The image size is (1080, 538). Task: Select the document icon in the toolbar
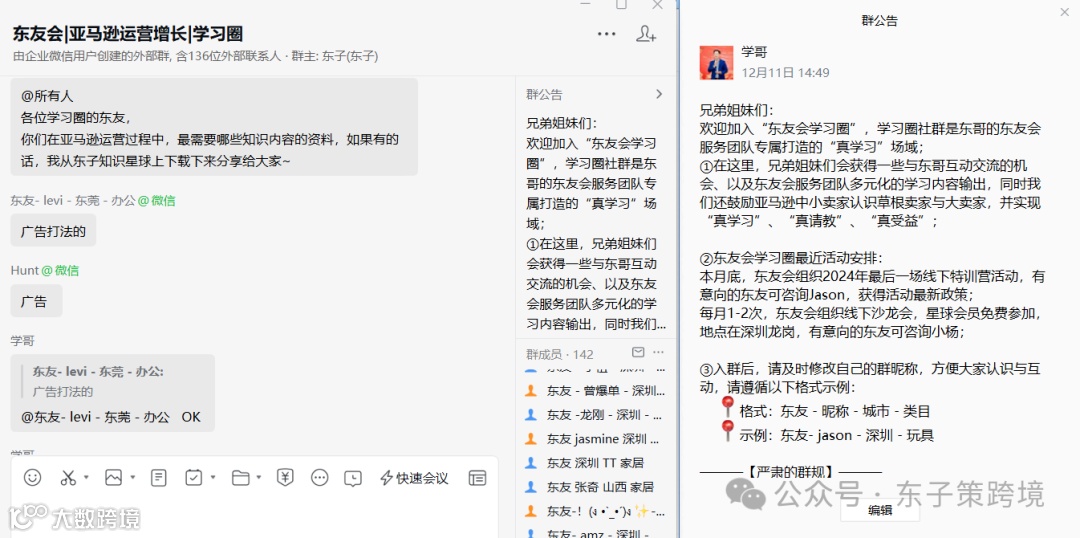click(x=158, y=477)
